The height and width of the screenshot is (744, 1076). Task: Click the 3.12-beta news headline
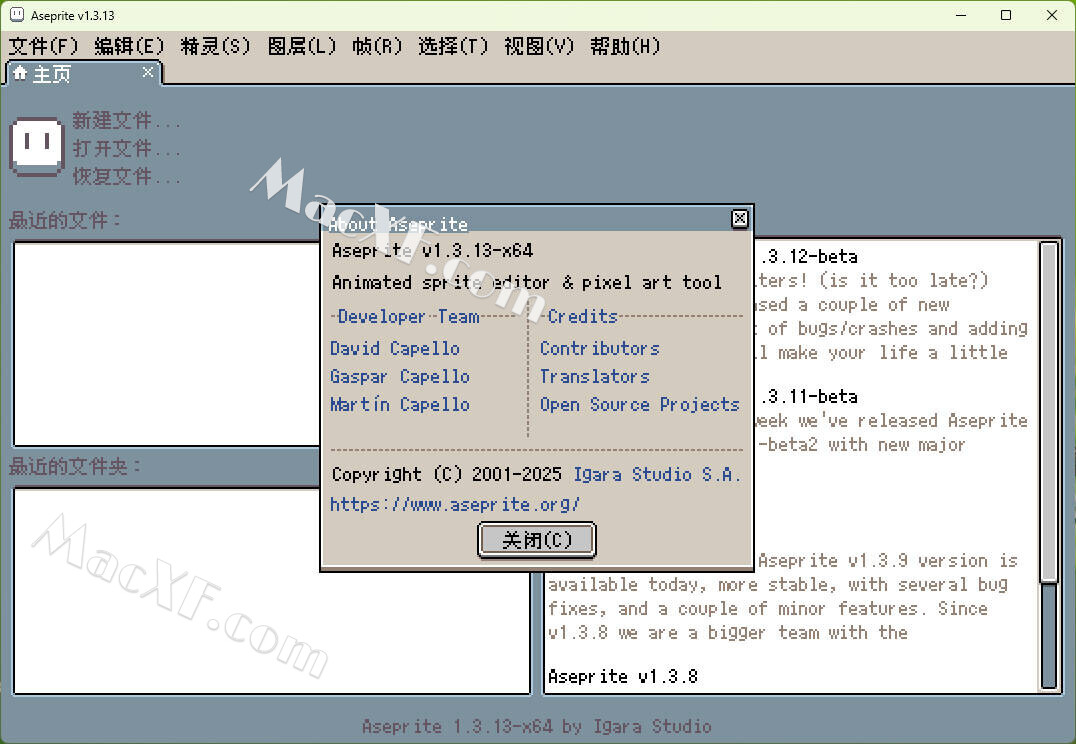[x=809, y=257]
